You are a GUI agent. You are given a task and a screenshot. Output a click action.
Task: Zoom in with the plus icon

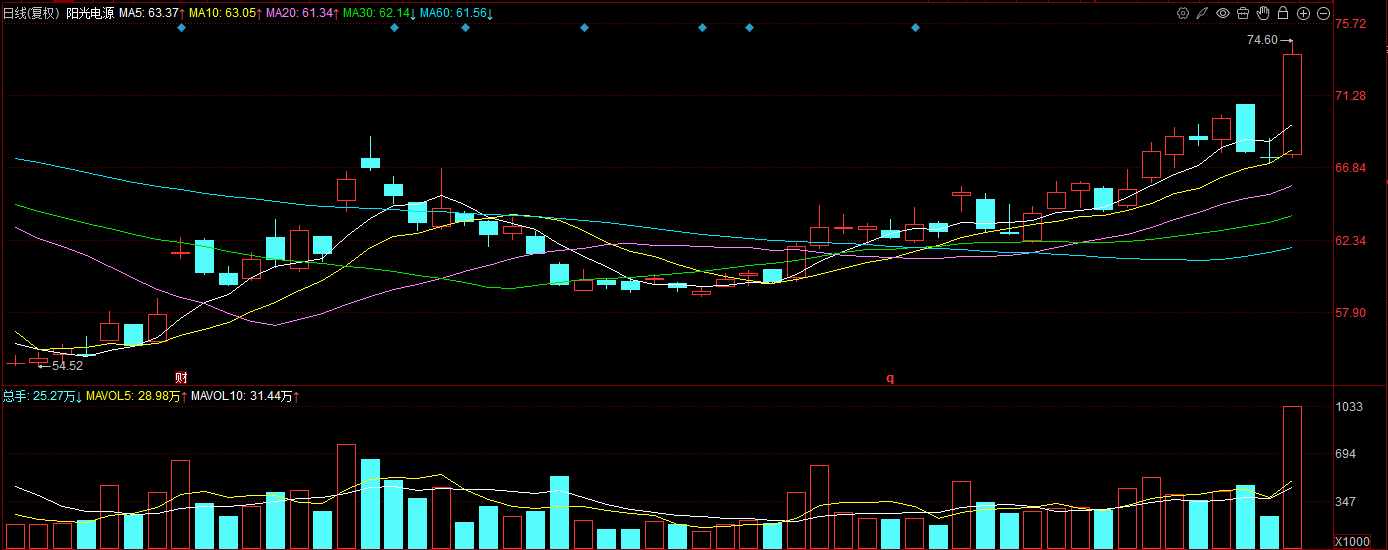click(x=1303, y=13)
